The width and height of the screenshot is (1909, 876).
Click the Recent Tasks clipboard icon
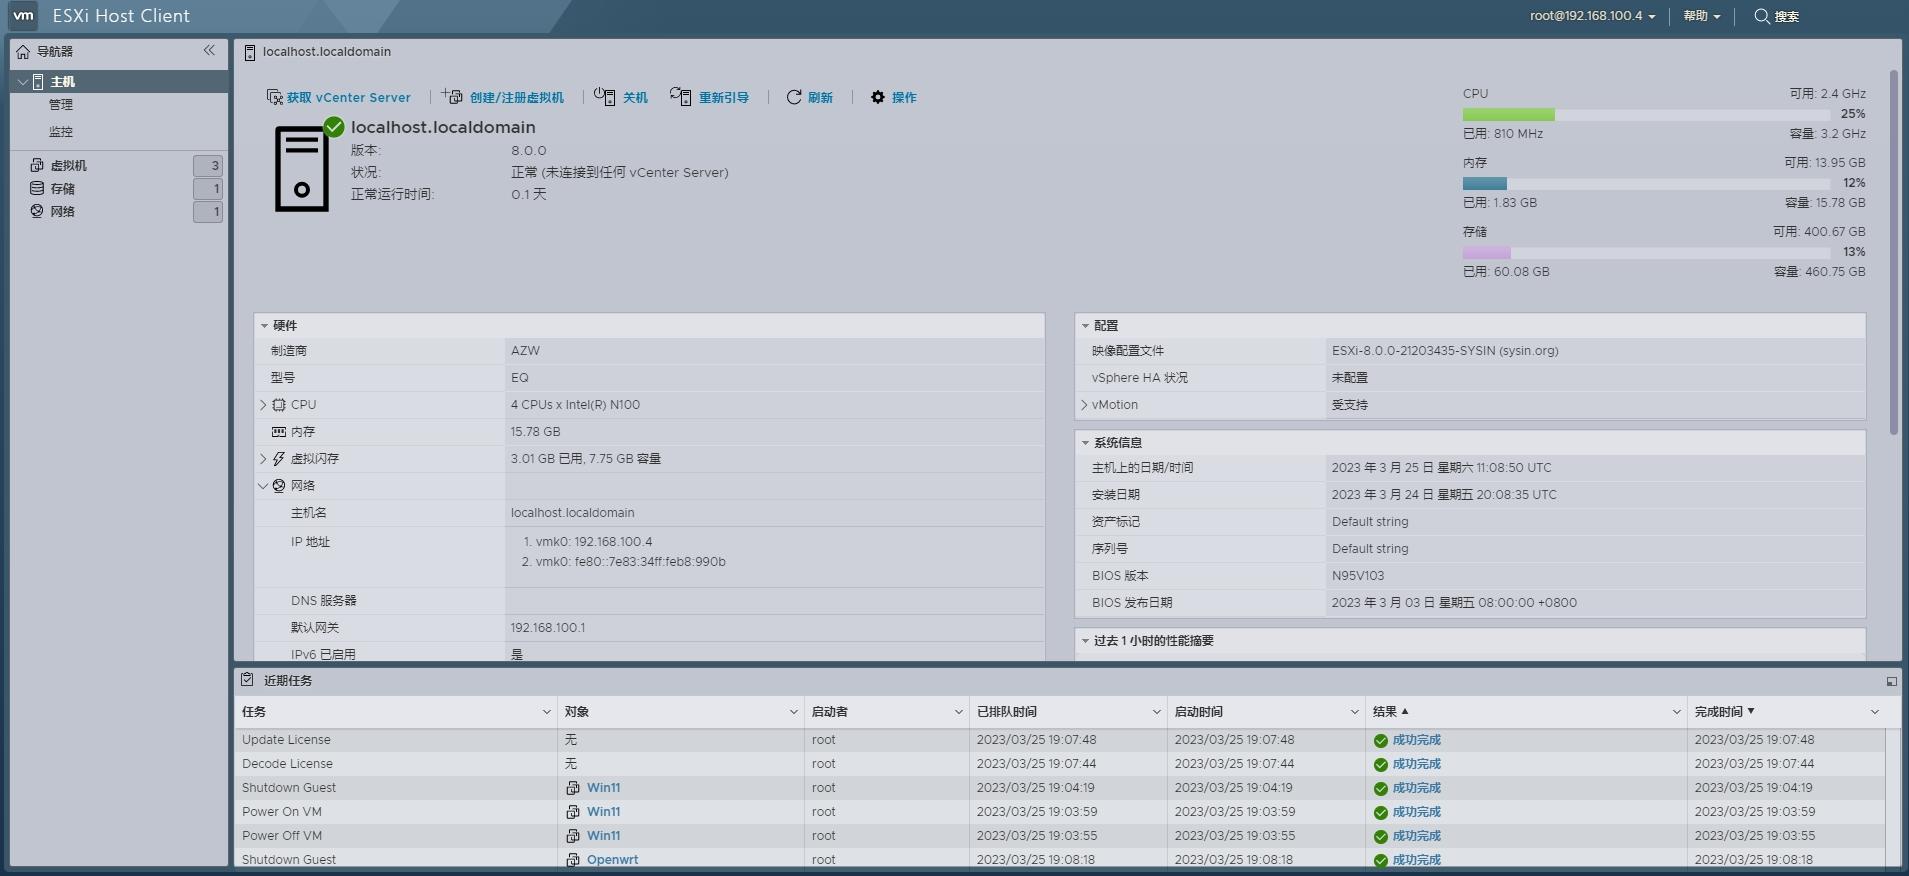(x=247, y=680)
